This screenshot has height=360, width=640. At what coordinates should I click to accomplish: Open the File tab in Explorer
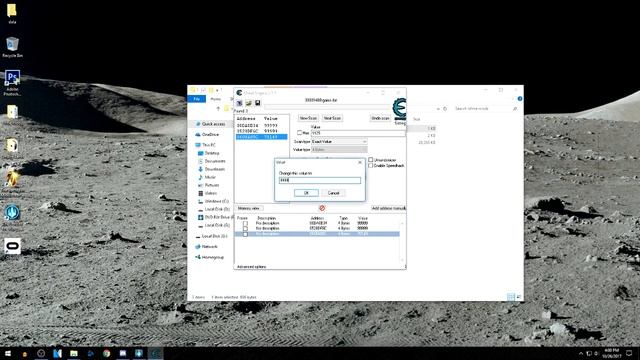[197, 99]
